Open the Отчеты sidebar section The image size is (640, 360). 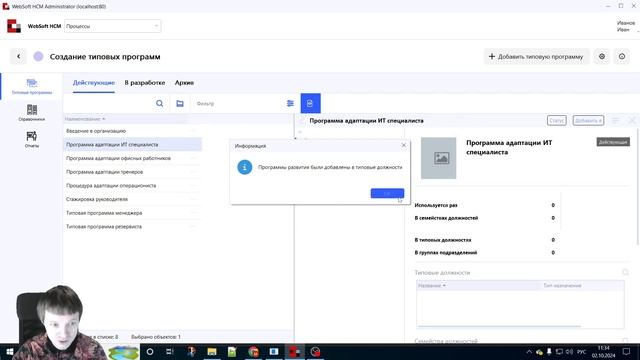[31, 139]
